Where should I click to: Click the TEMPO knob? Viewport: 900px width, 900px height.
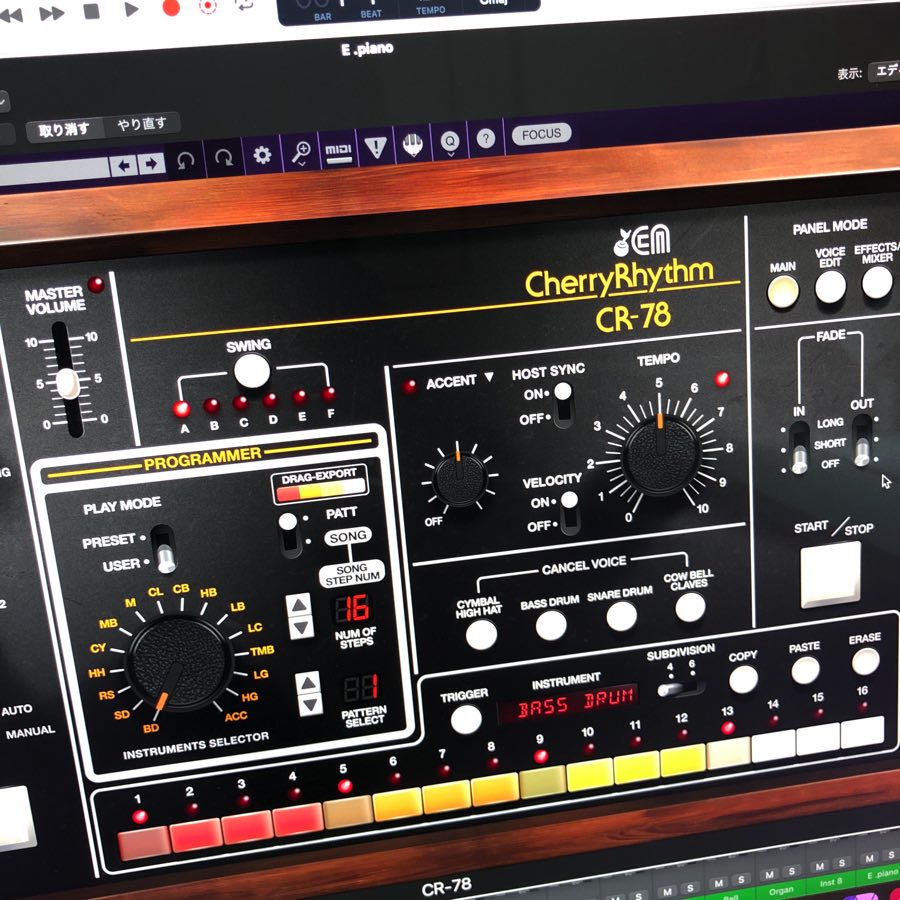pos(662,455)
